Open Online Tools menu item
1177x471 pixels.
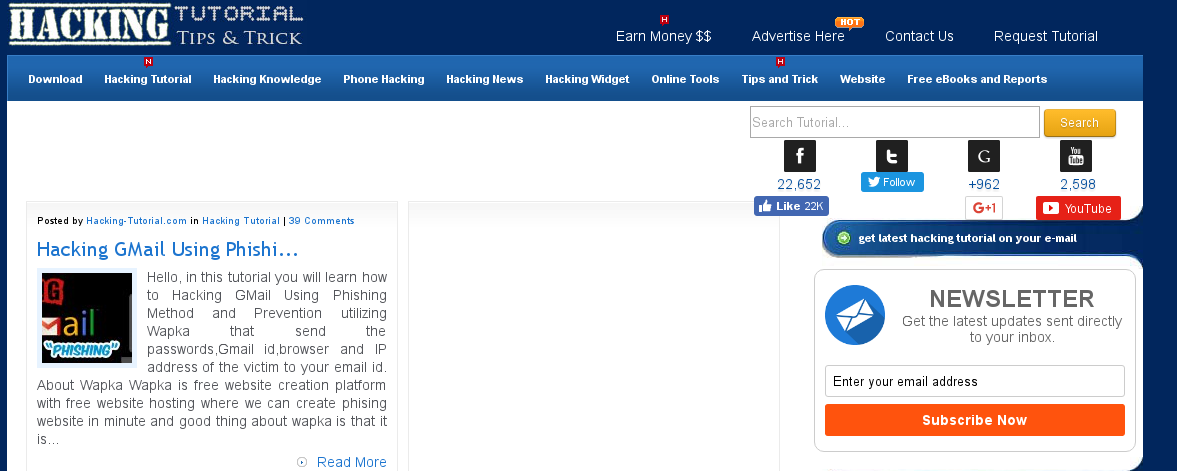[x=685, y=79]
